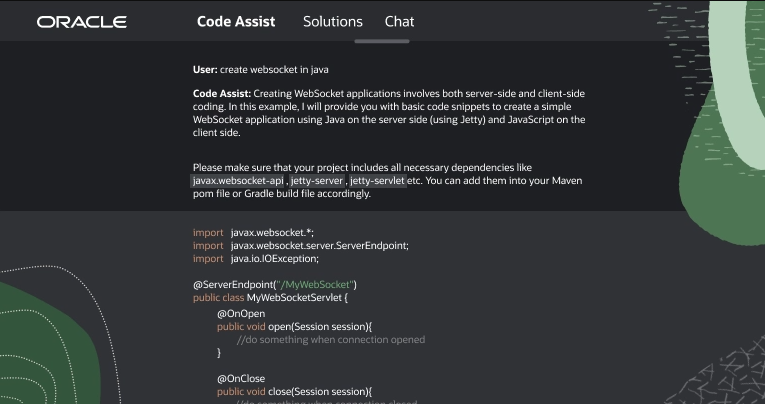Screen dimensions: 765x404
Task: Go to the Chat tab
Action: pyautogui.click(x=399, y=21)
